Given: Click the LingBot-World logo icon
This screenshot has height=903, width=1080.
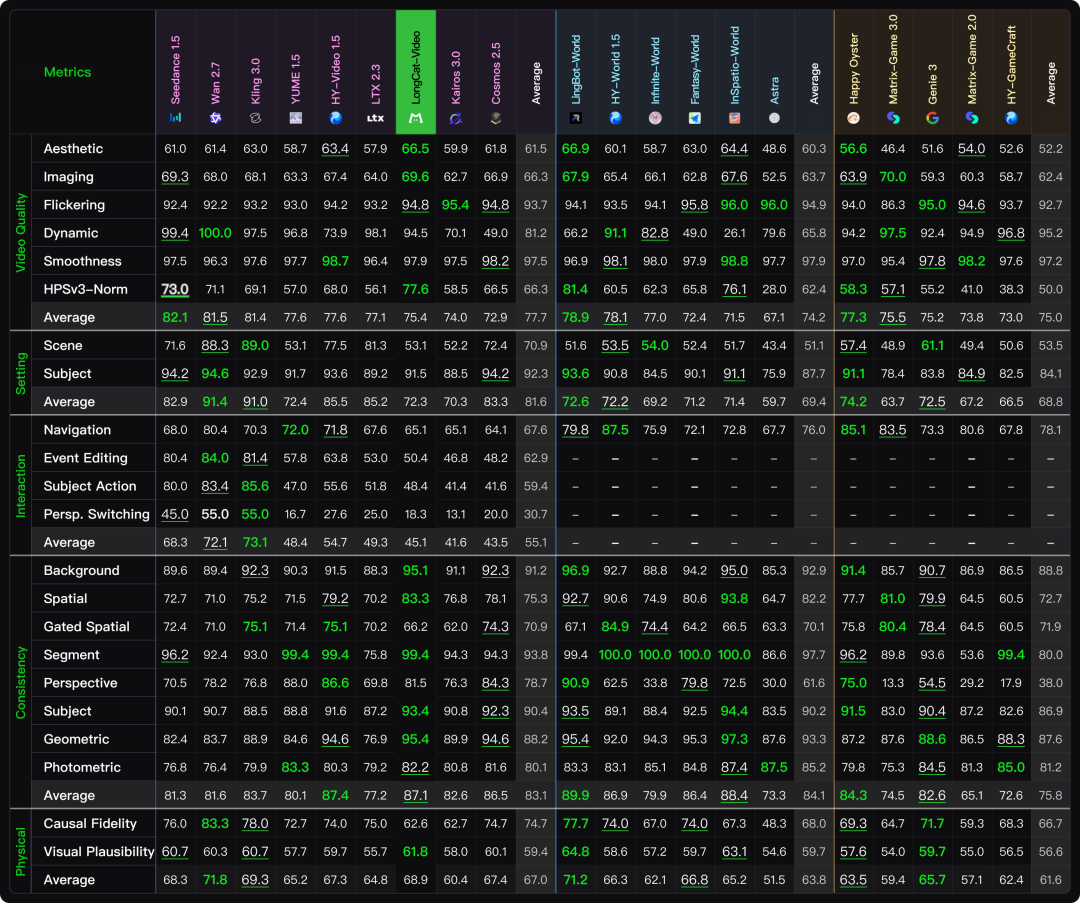Looking at the screenshot, I should point(576,118).
